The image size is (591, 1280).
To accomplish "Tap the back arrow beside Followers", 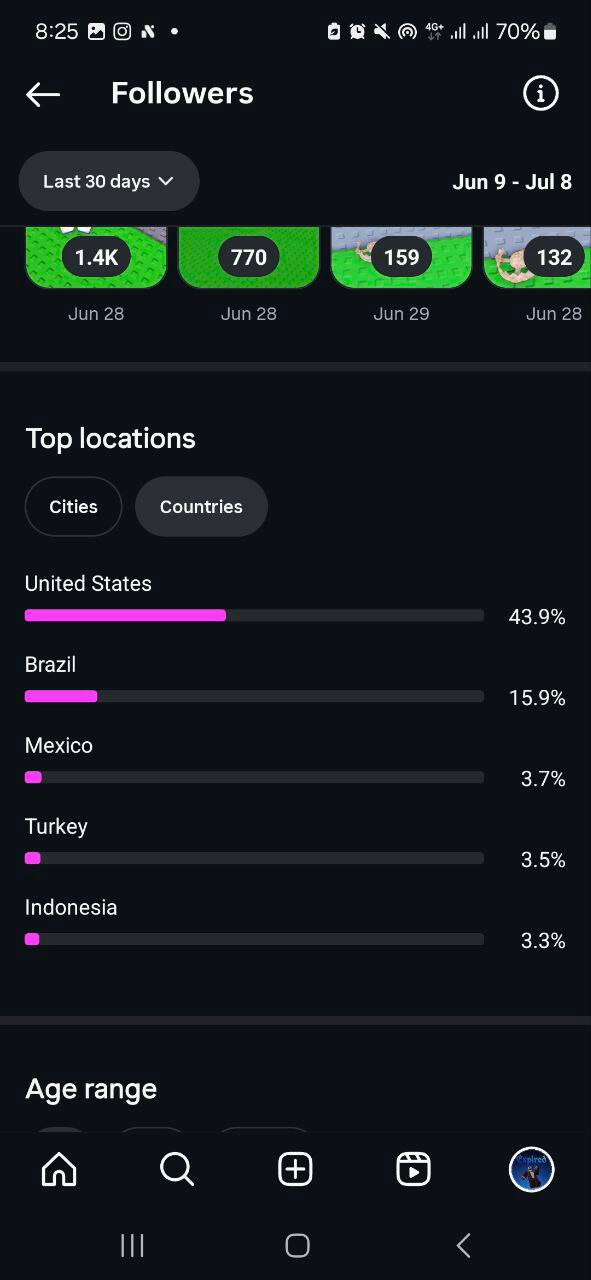I will tap(43, 94).
